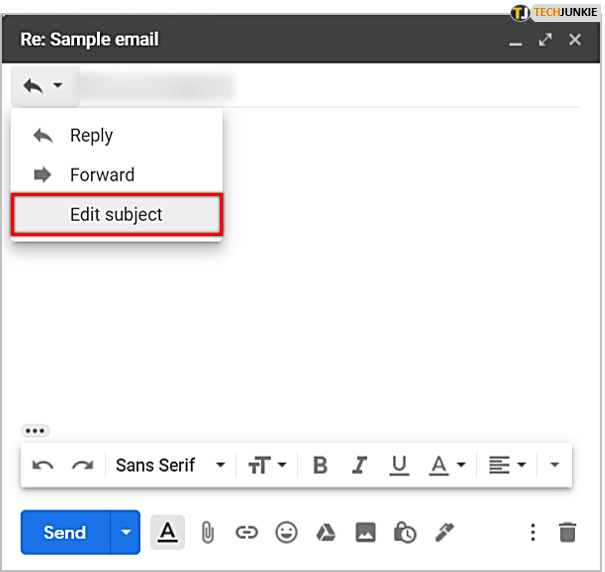Viewport: 605px width, 572px height.
Task: Toggle underline text formatting
Action: (x=399, y=465)
